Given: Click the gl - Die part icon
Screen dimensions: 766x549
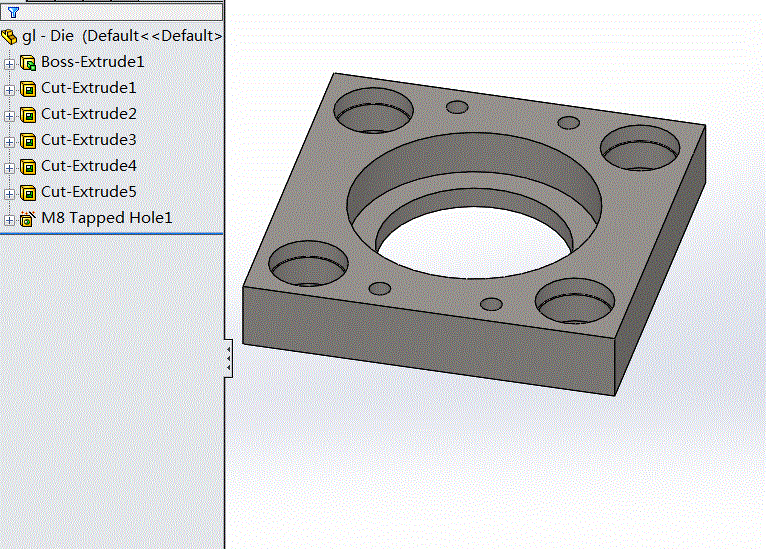Looking at the screenshot, I should pyautogui.click(x=9, y=37).
